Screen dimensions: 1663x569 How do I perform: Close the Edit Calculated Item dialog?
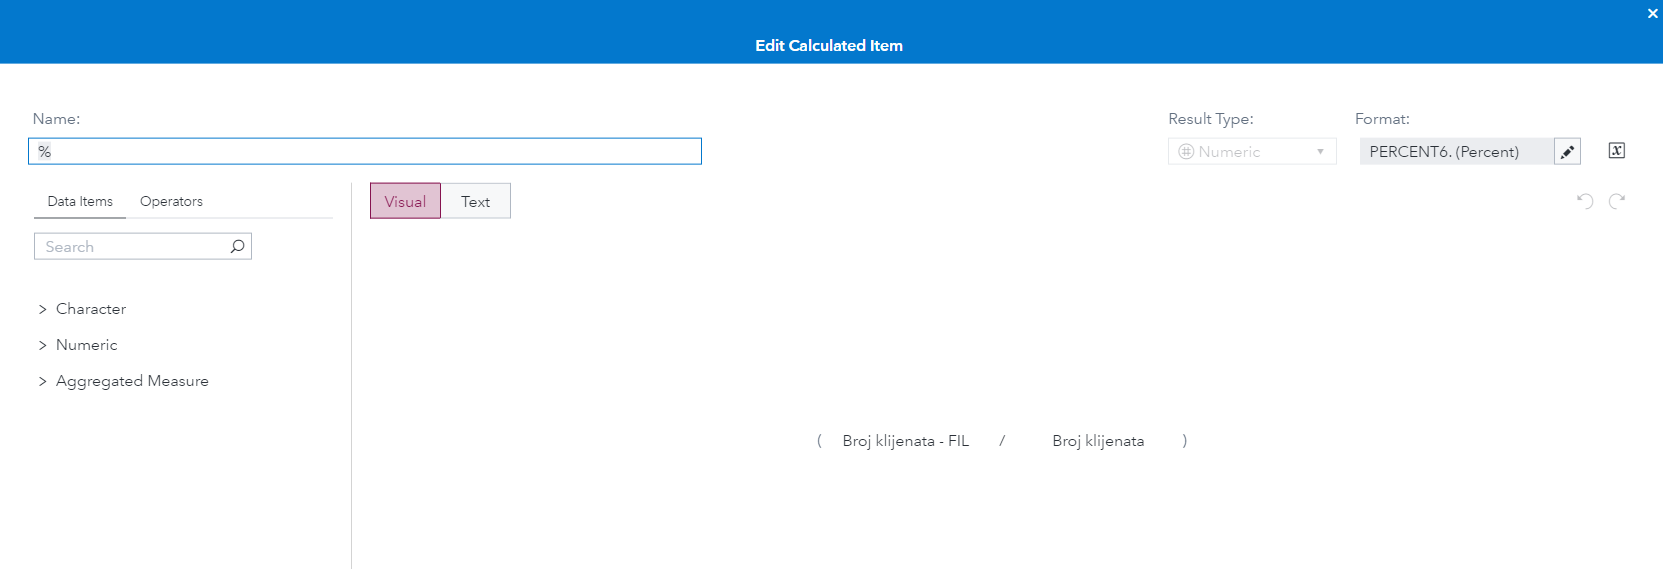coord(1652,14)
